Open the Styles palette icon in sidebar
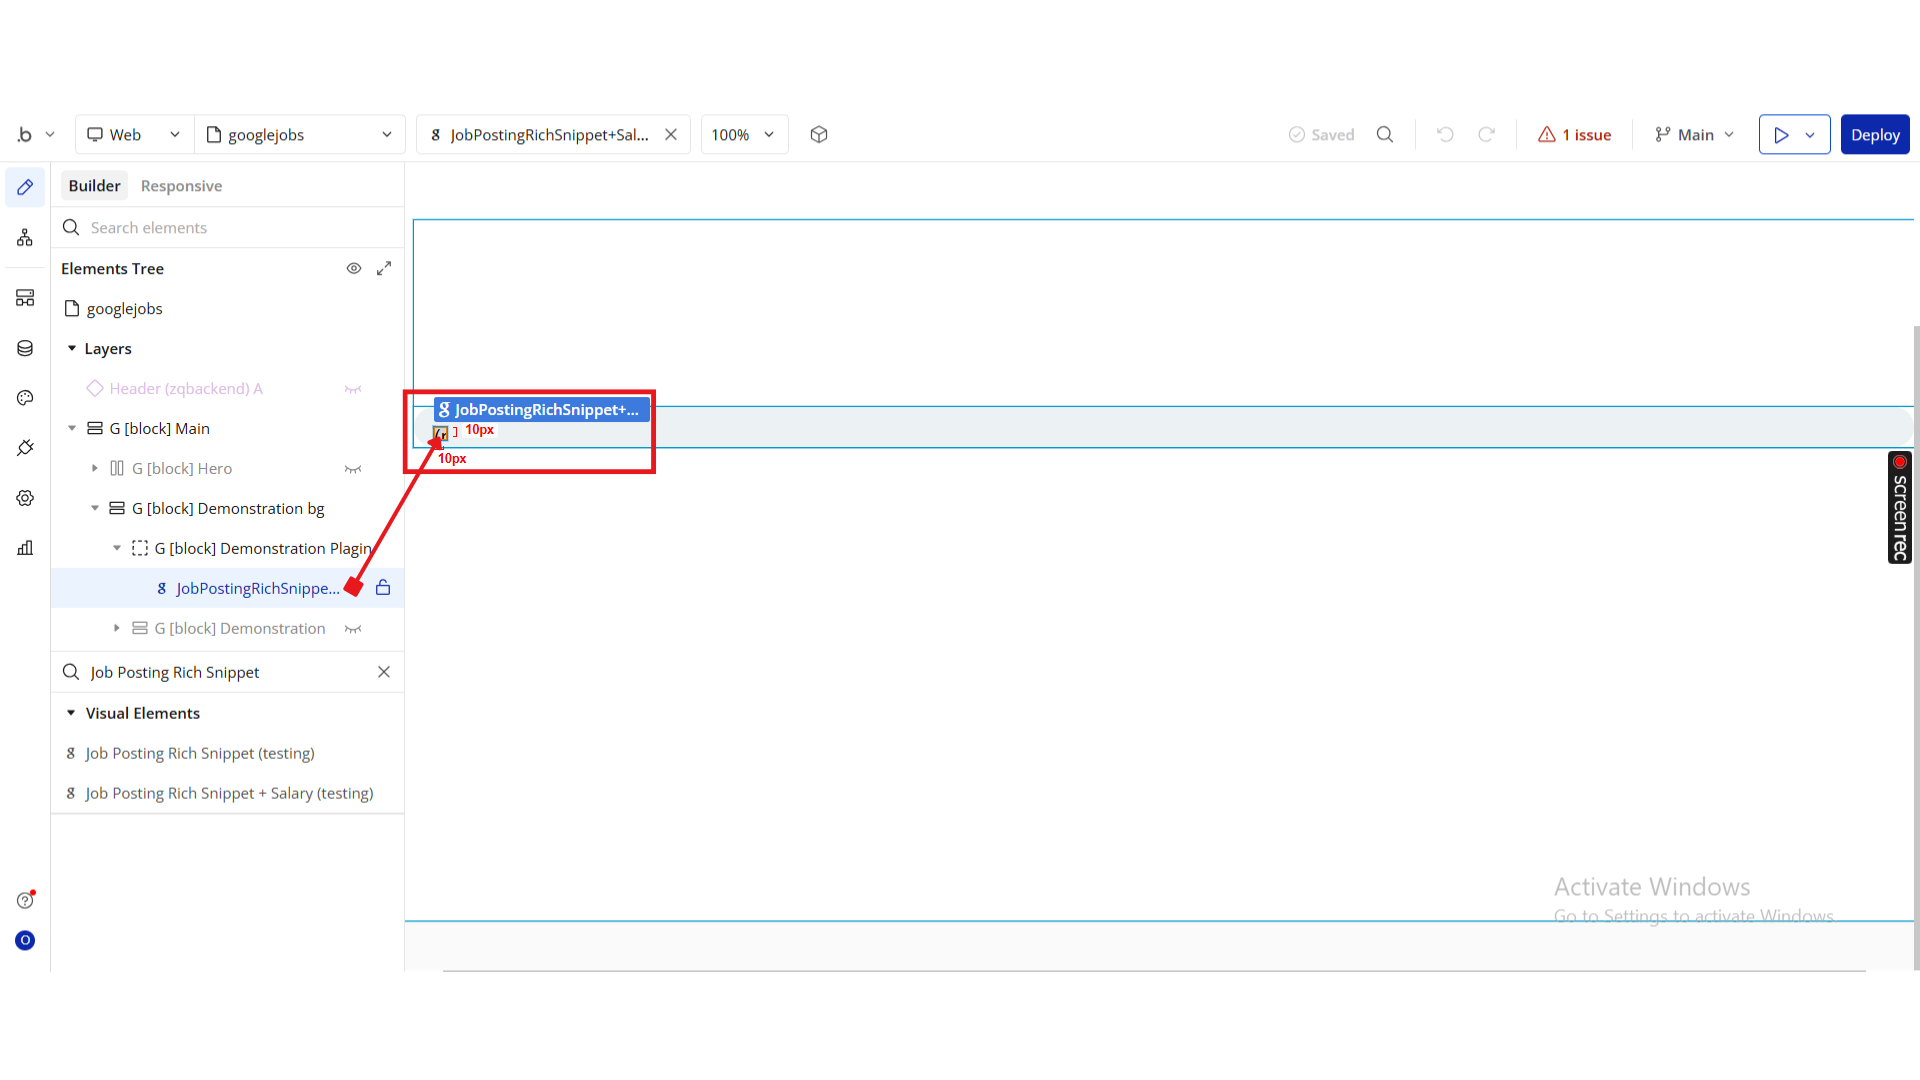Screen dimensions: 1920x1080 25,398
